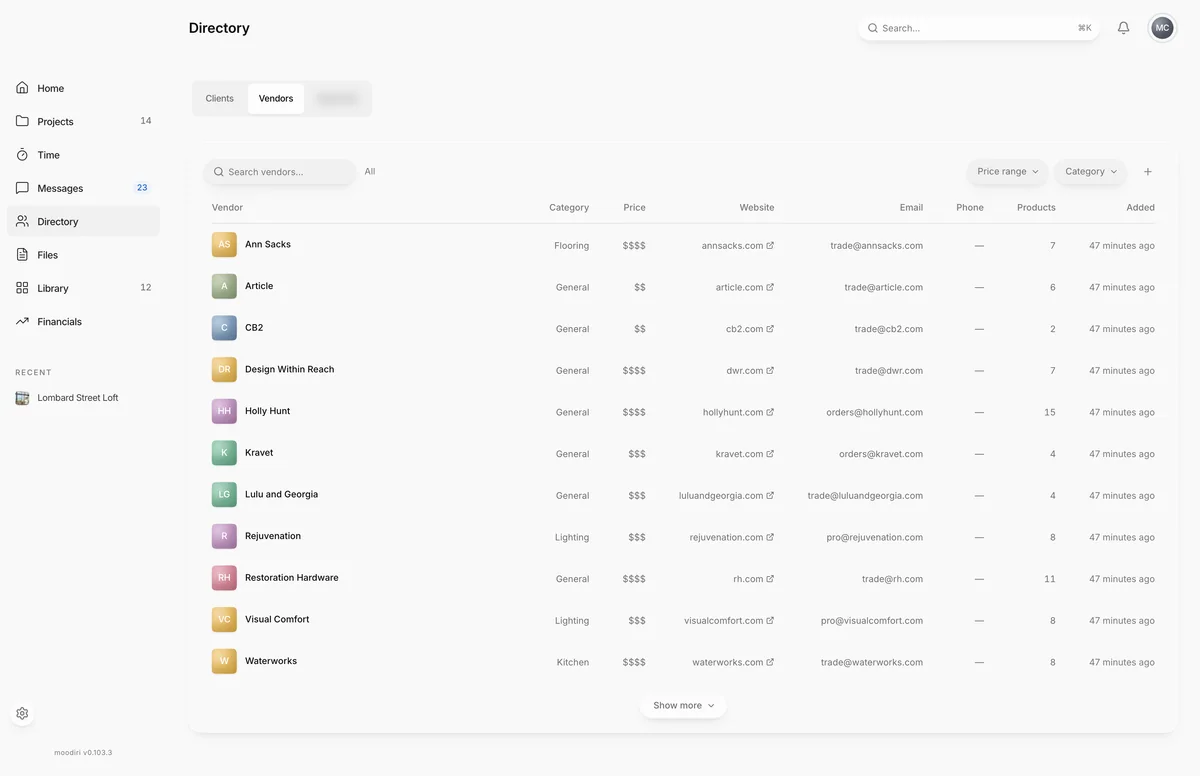
Task: Switch to the Clients tab
Action: coord(220,98)
